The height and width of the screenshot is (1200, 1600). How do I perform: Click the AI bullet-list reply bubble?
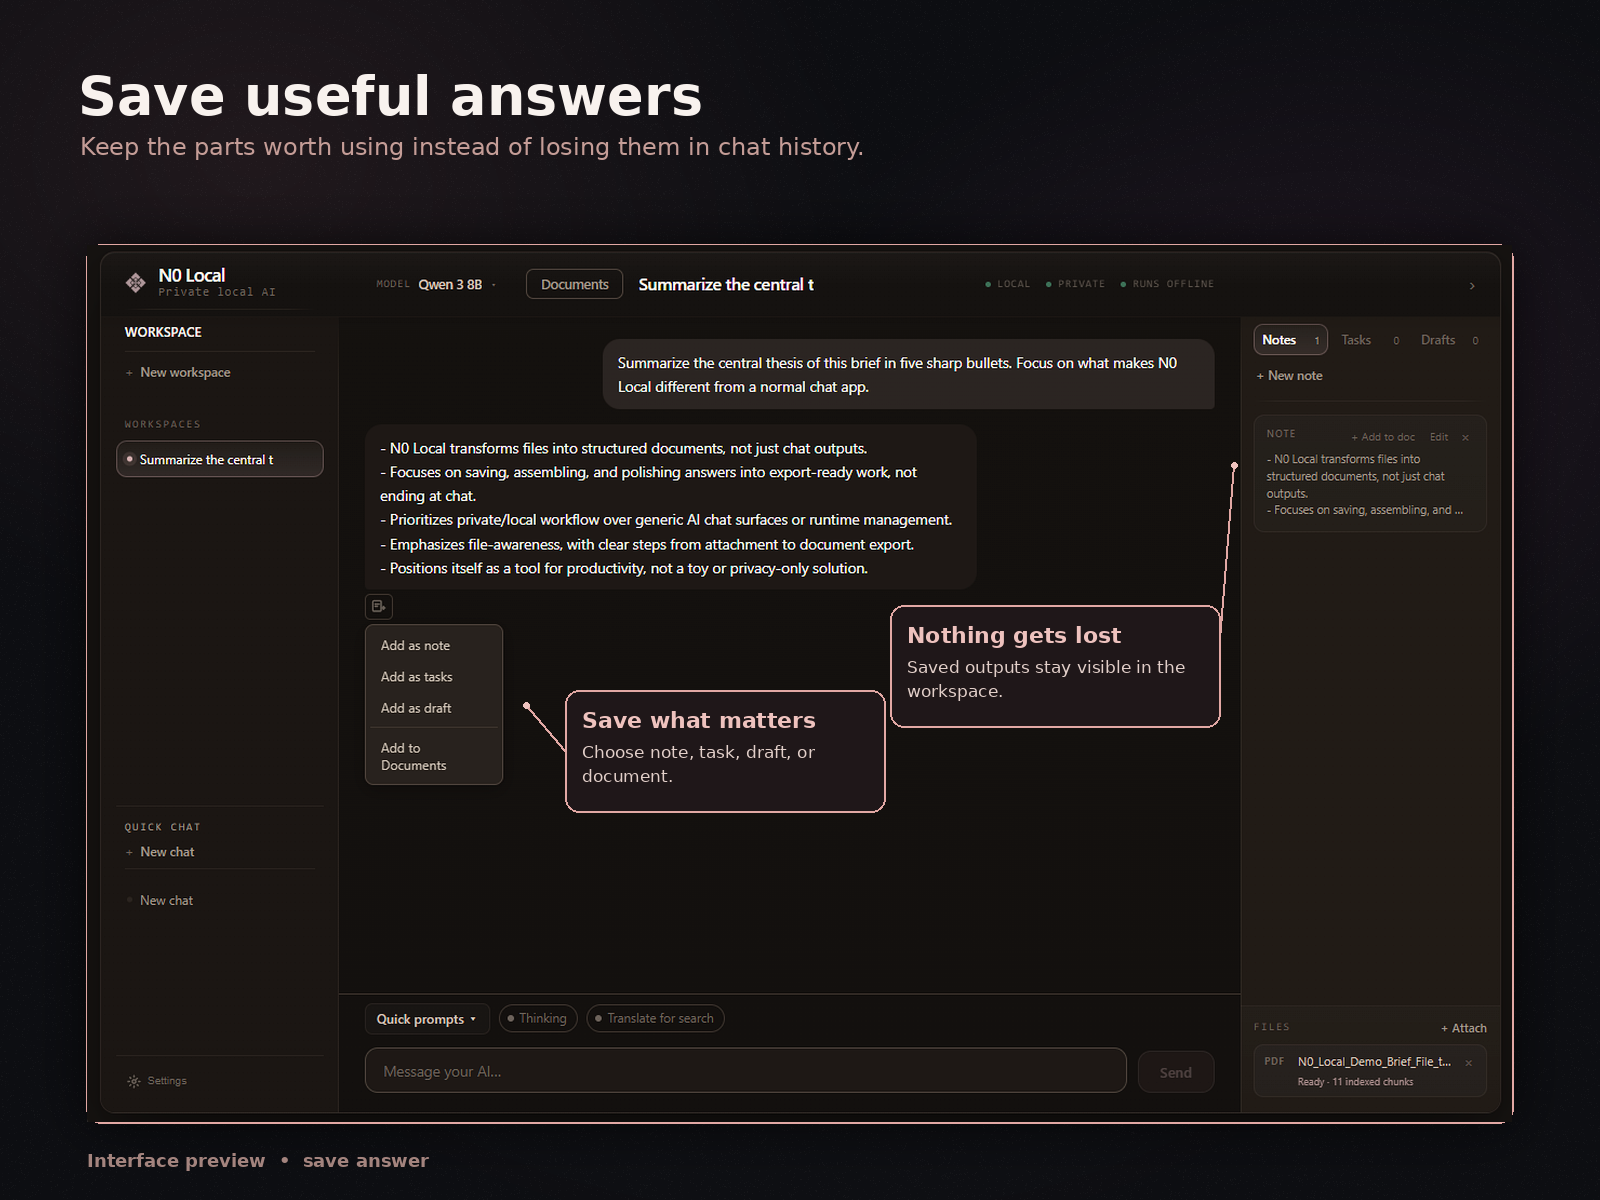coord(670,507)
